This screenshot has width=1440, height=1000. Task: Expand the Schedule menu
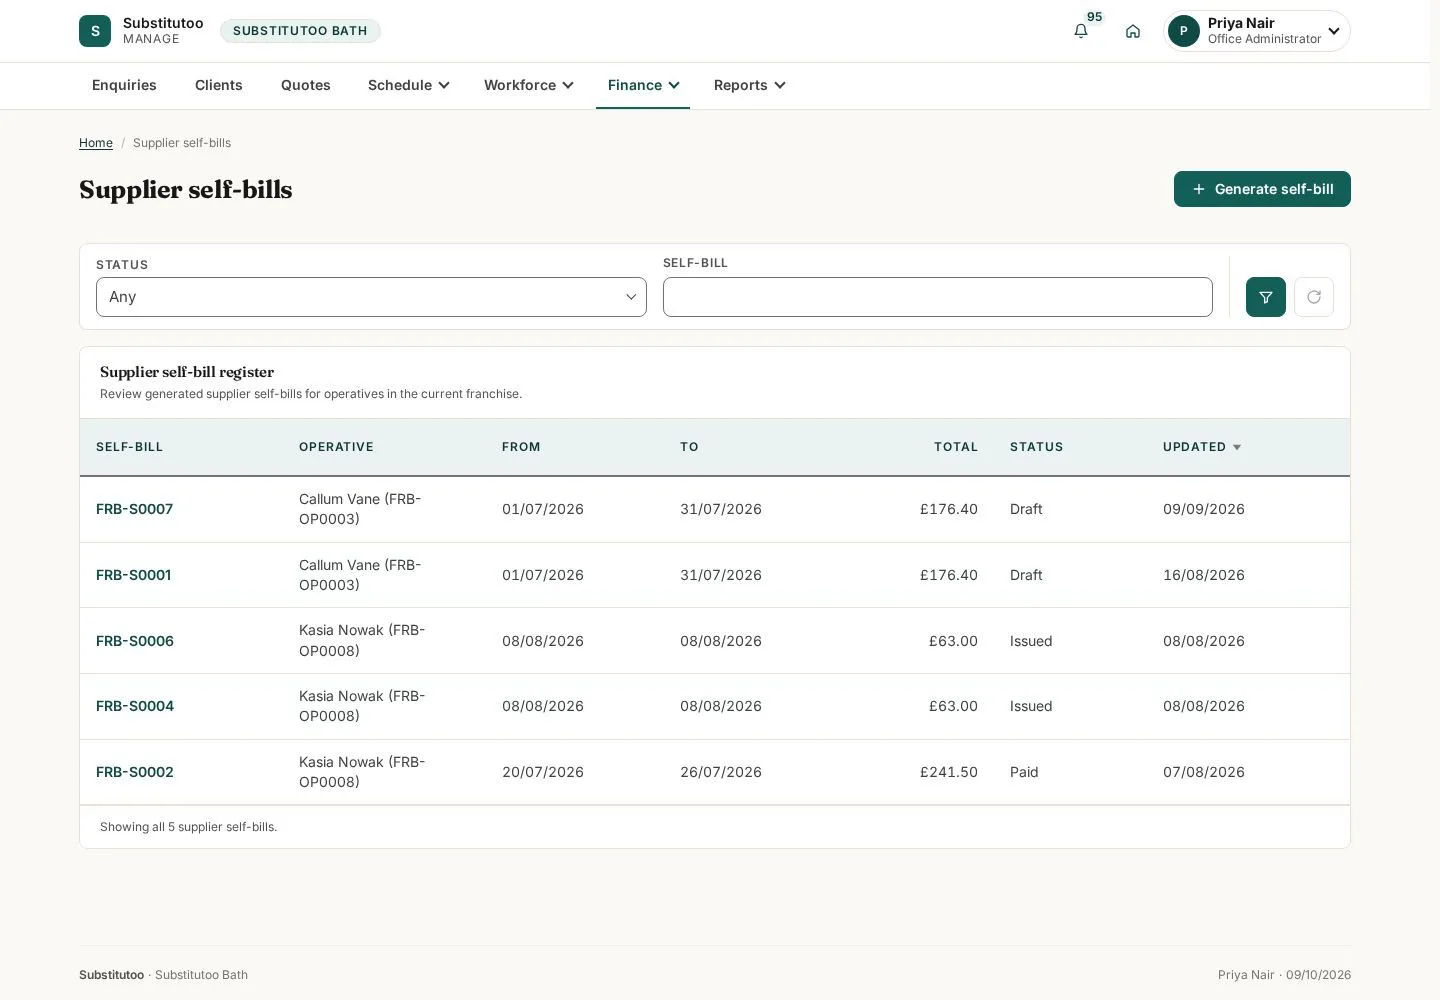click(408, 85)
